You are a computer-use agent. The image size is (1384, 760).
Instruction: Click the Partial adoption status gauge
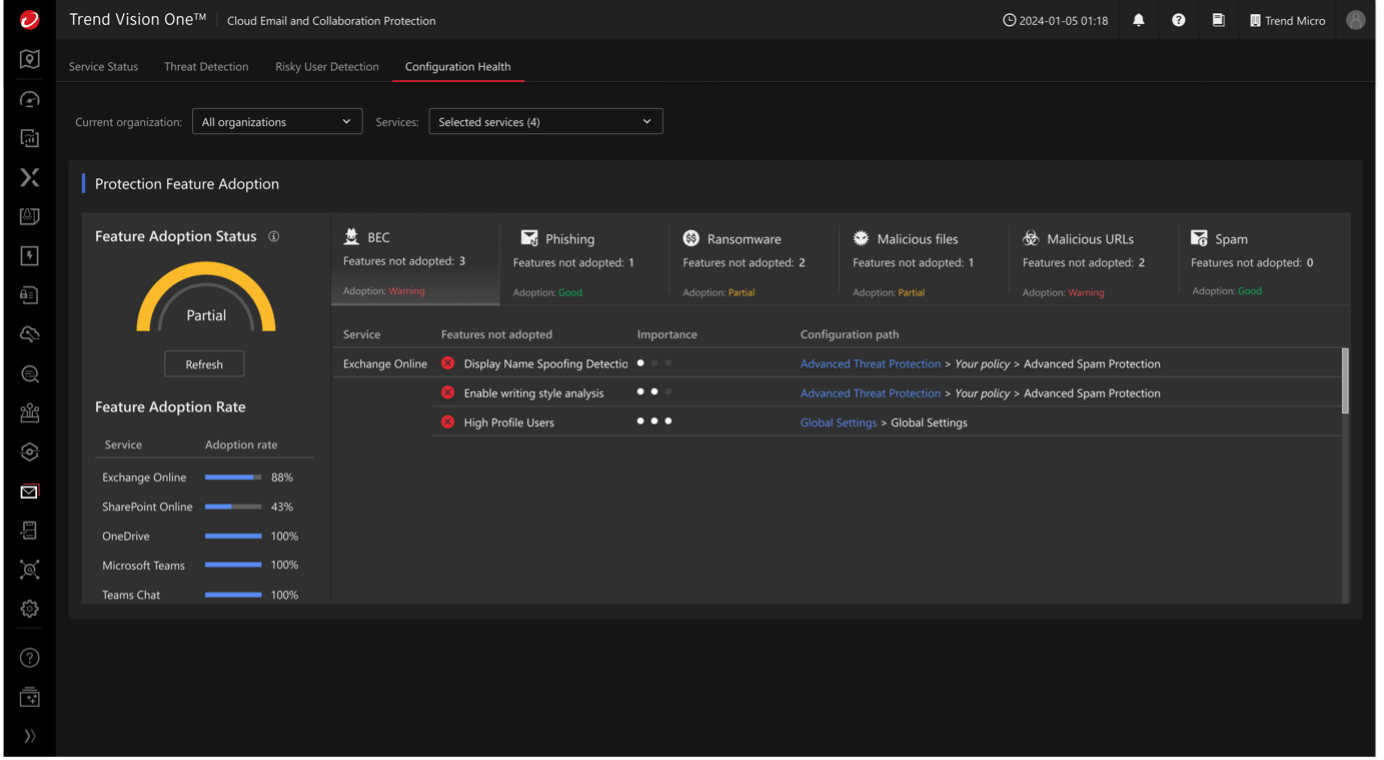coord(206,298)
